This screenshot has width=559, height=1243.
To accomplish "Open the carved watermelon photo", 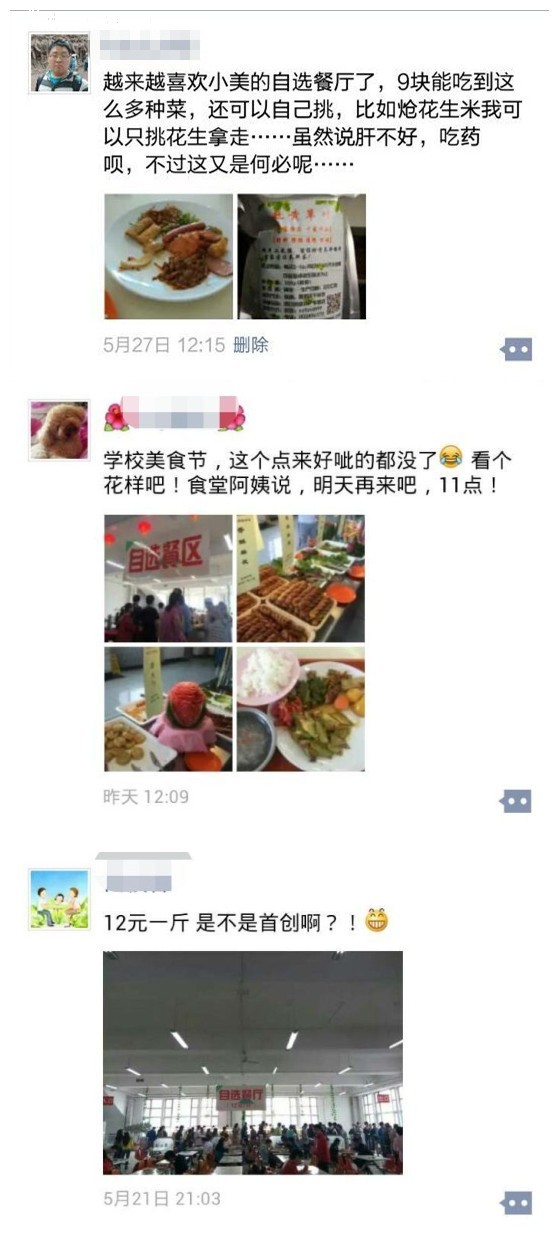I will tap(168, 709).
